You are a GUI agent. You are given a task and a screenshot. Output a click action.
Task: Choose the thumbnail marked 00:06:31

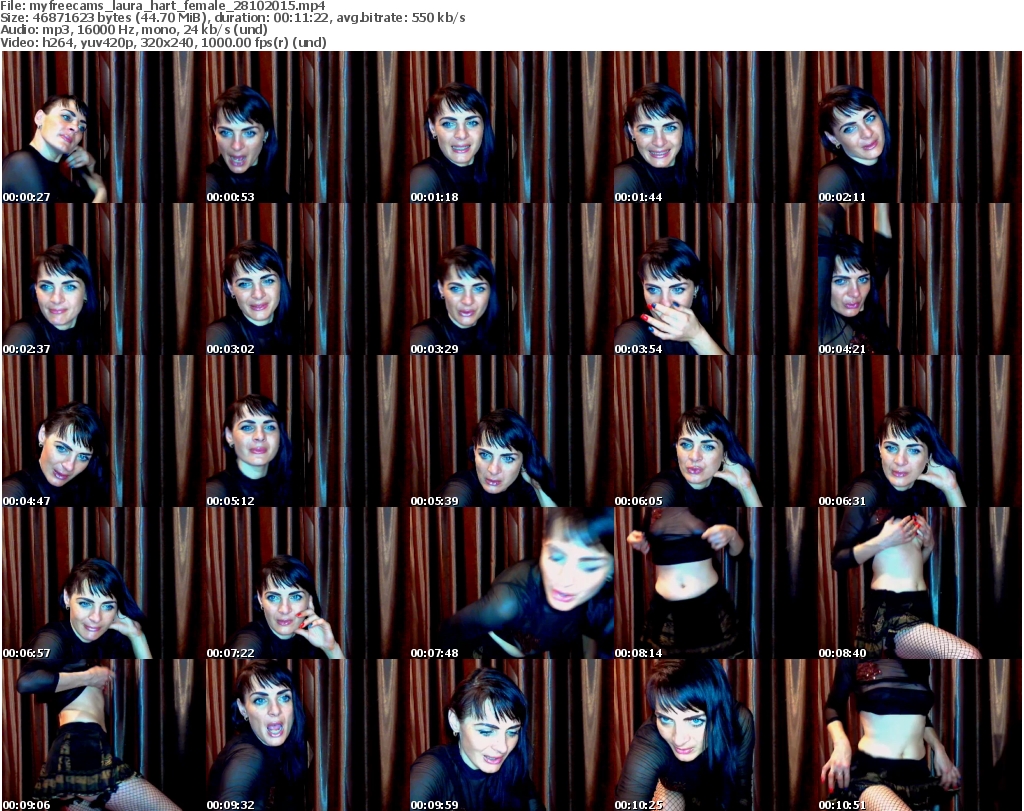920,432
